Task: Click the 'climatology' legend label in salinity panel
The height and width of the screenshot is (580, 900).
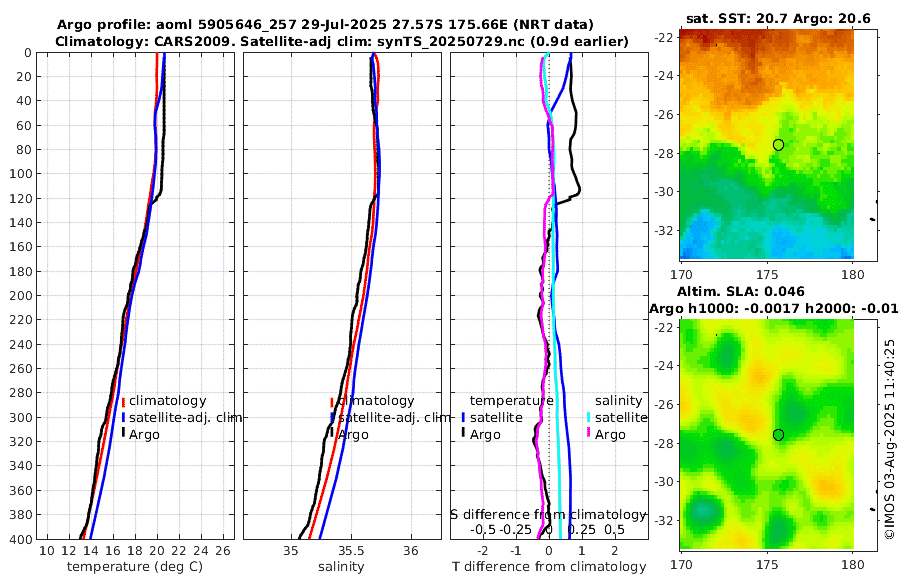Action: coord(376,401)
